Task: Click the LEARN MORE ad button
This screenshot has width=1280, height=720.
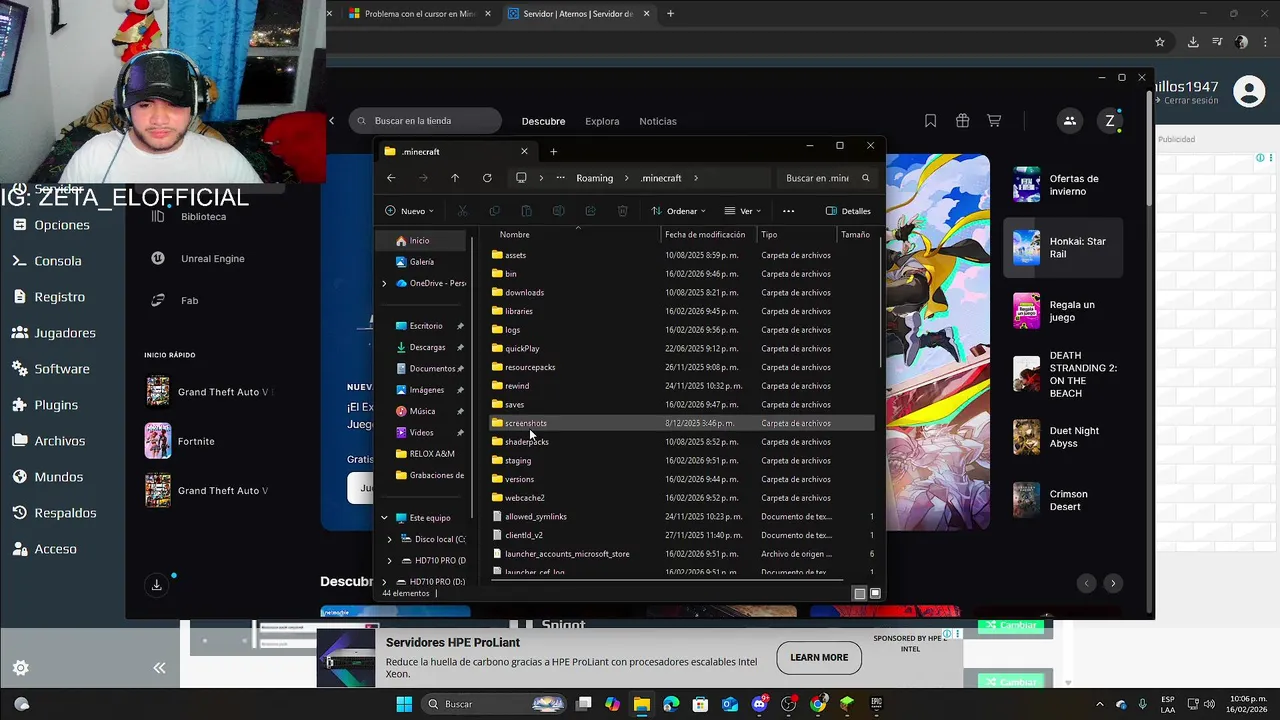Action: (x=819, y=657)
